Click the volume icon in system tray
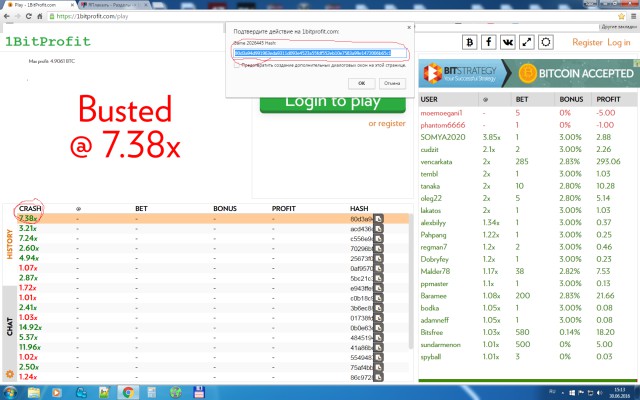The image size is (640, 400). pyautogui.click(x=599, y=393)
